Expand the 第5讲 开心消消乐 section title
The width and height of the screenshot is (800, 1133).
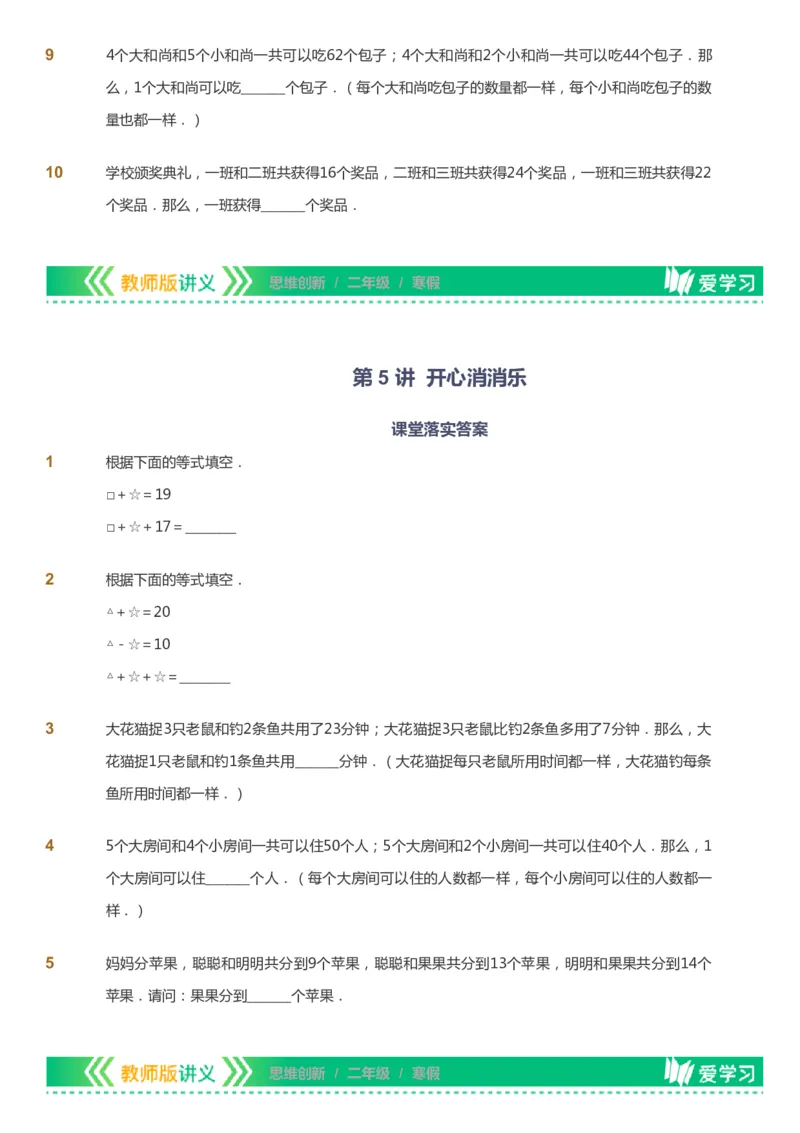(440, 379)
